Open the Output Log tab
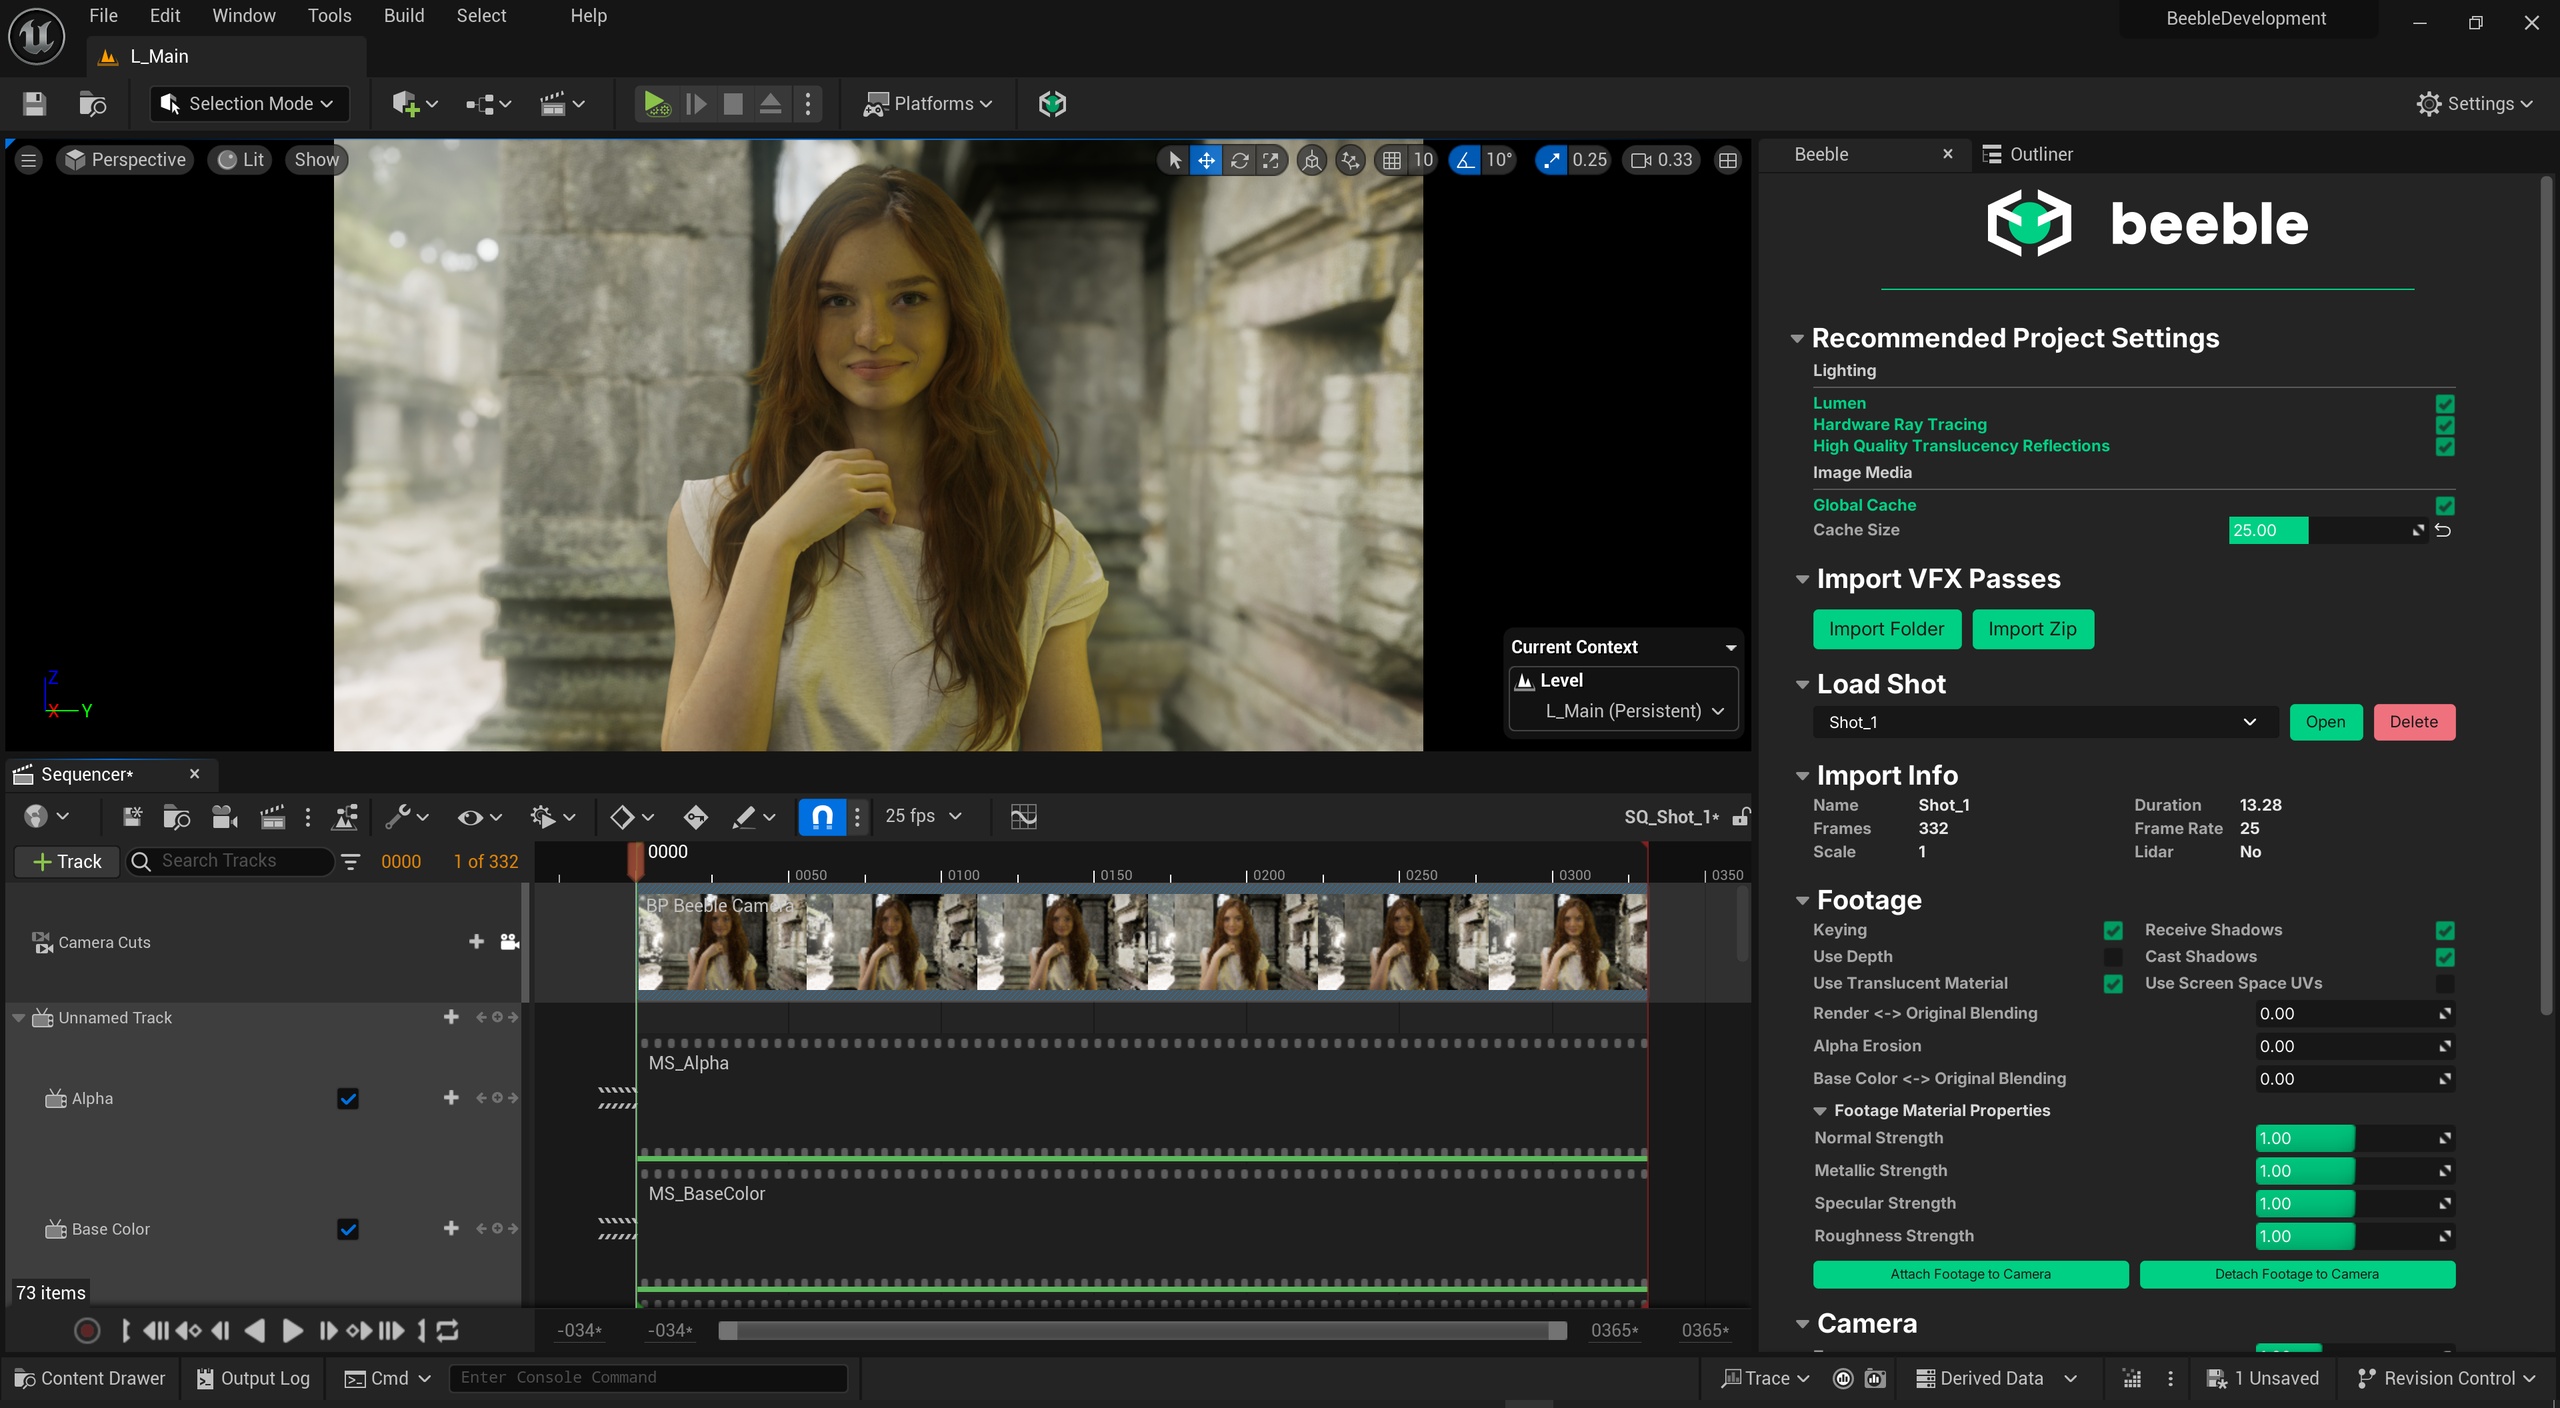This screenshot has width=2560, height=1408. pyautogui.click(x=253, y=1378)
